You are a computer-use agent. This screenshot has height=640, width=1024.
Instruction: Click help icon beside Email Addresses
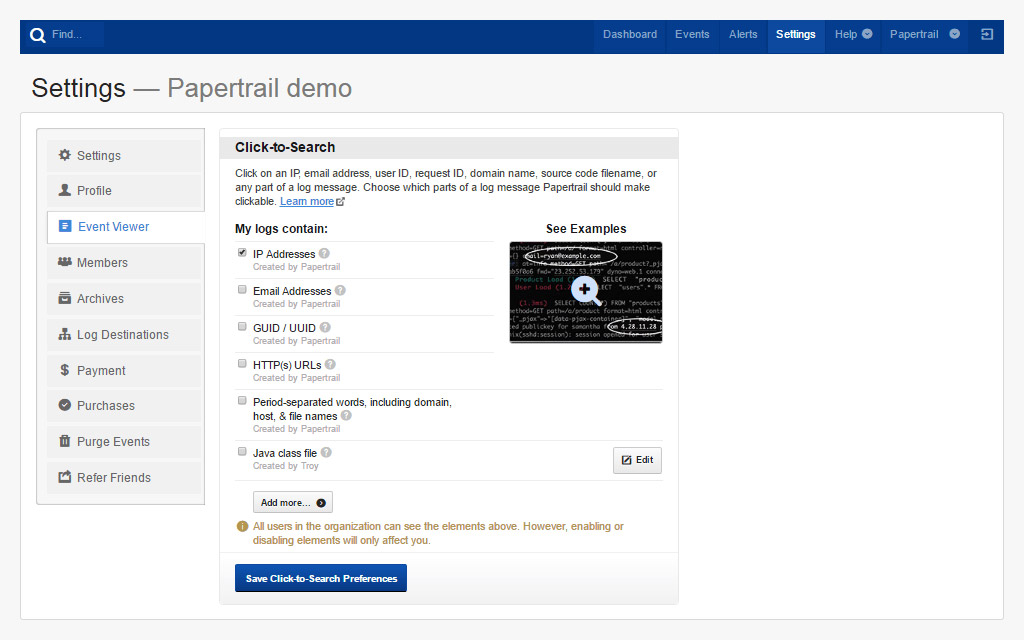(340, 291)
